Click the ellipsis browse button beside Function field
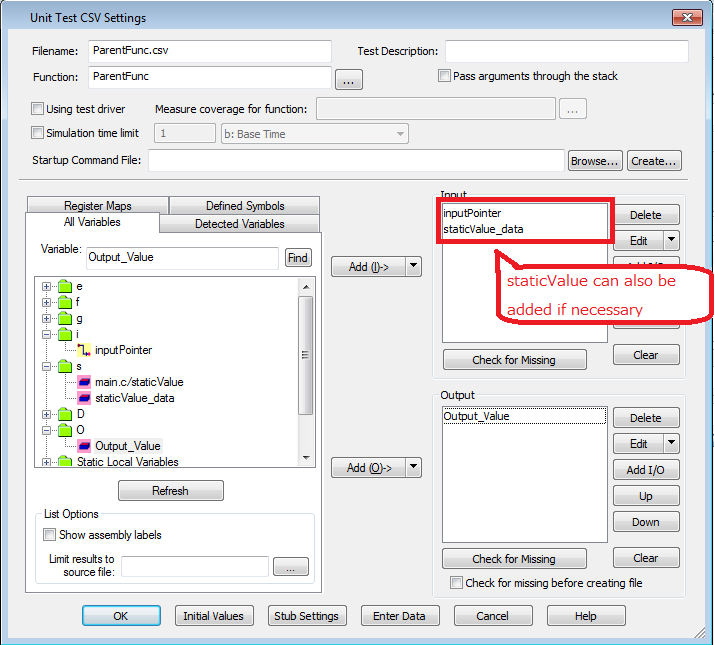 click(x=348, y=81)
